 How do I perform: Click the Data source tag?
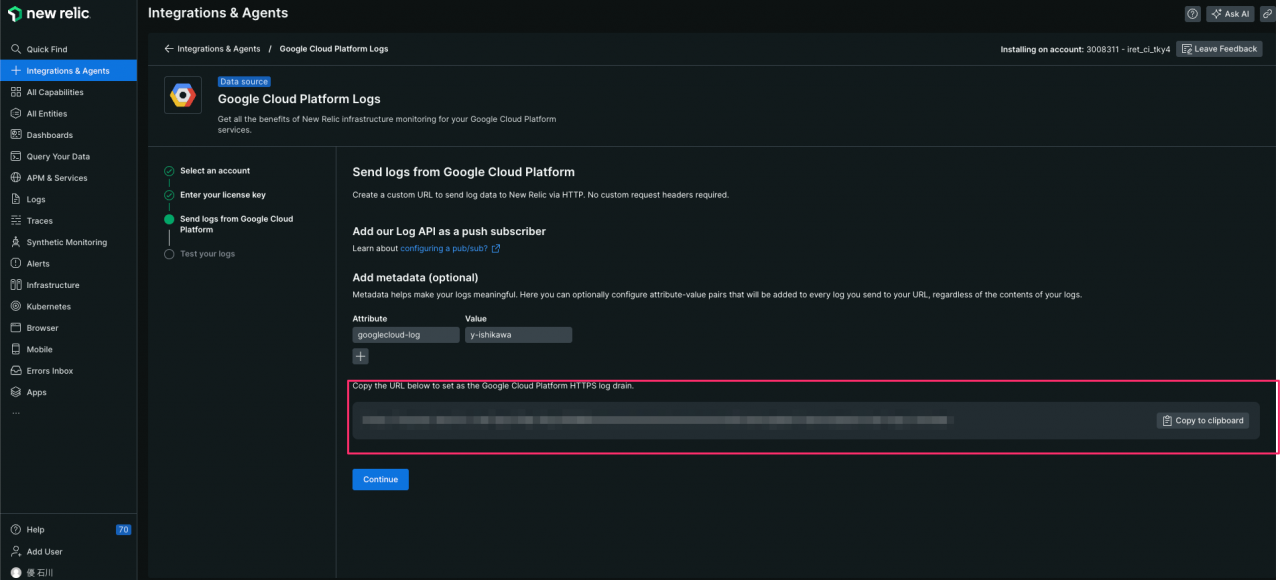click(244, 82)
